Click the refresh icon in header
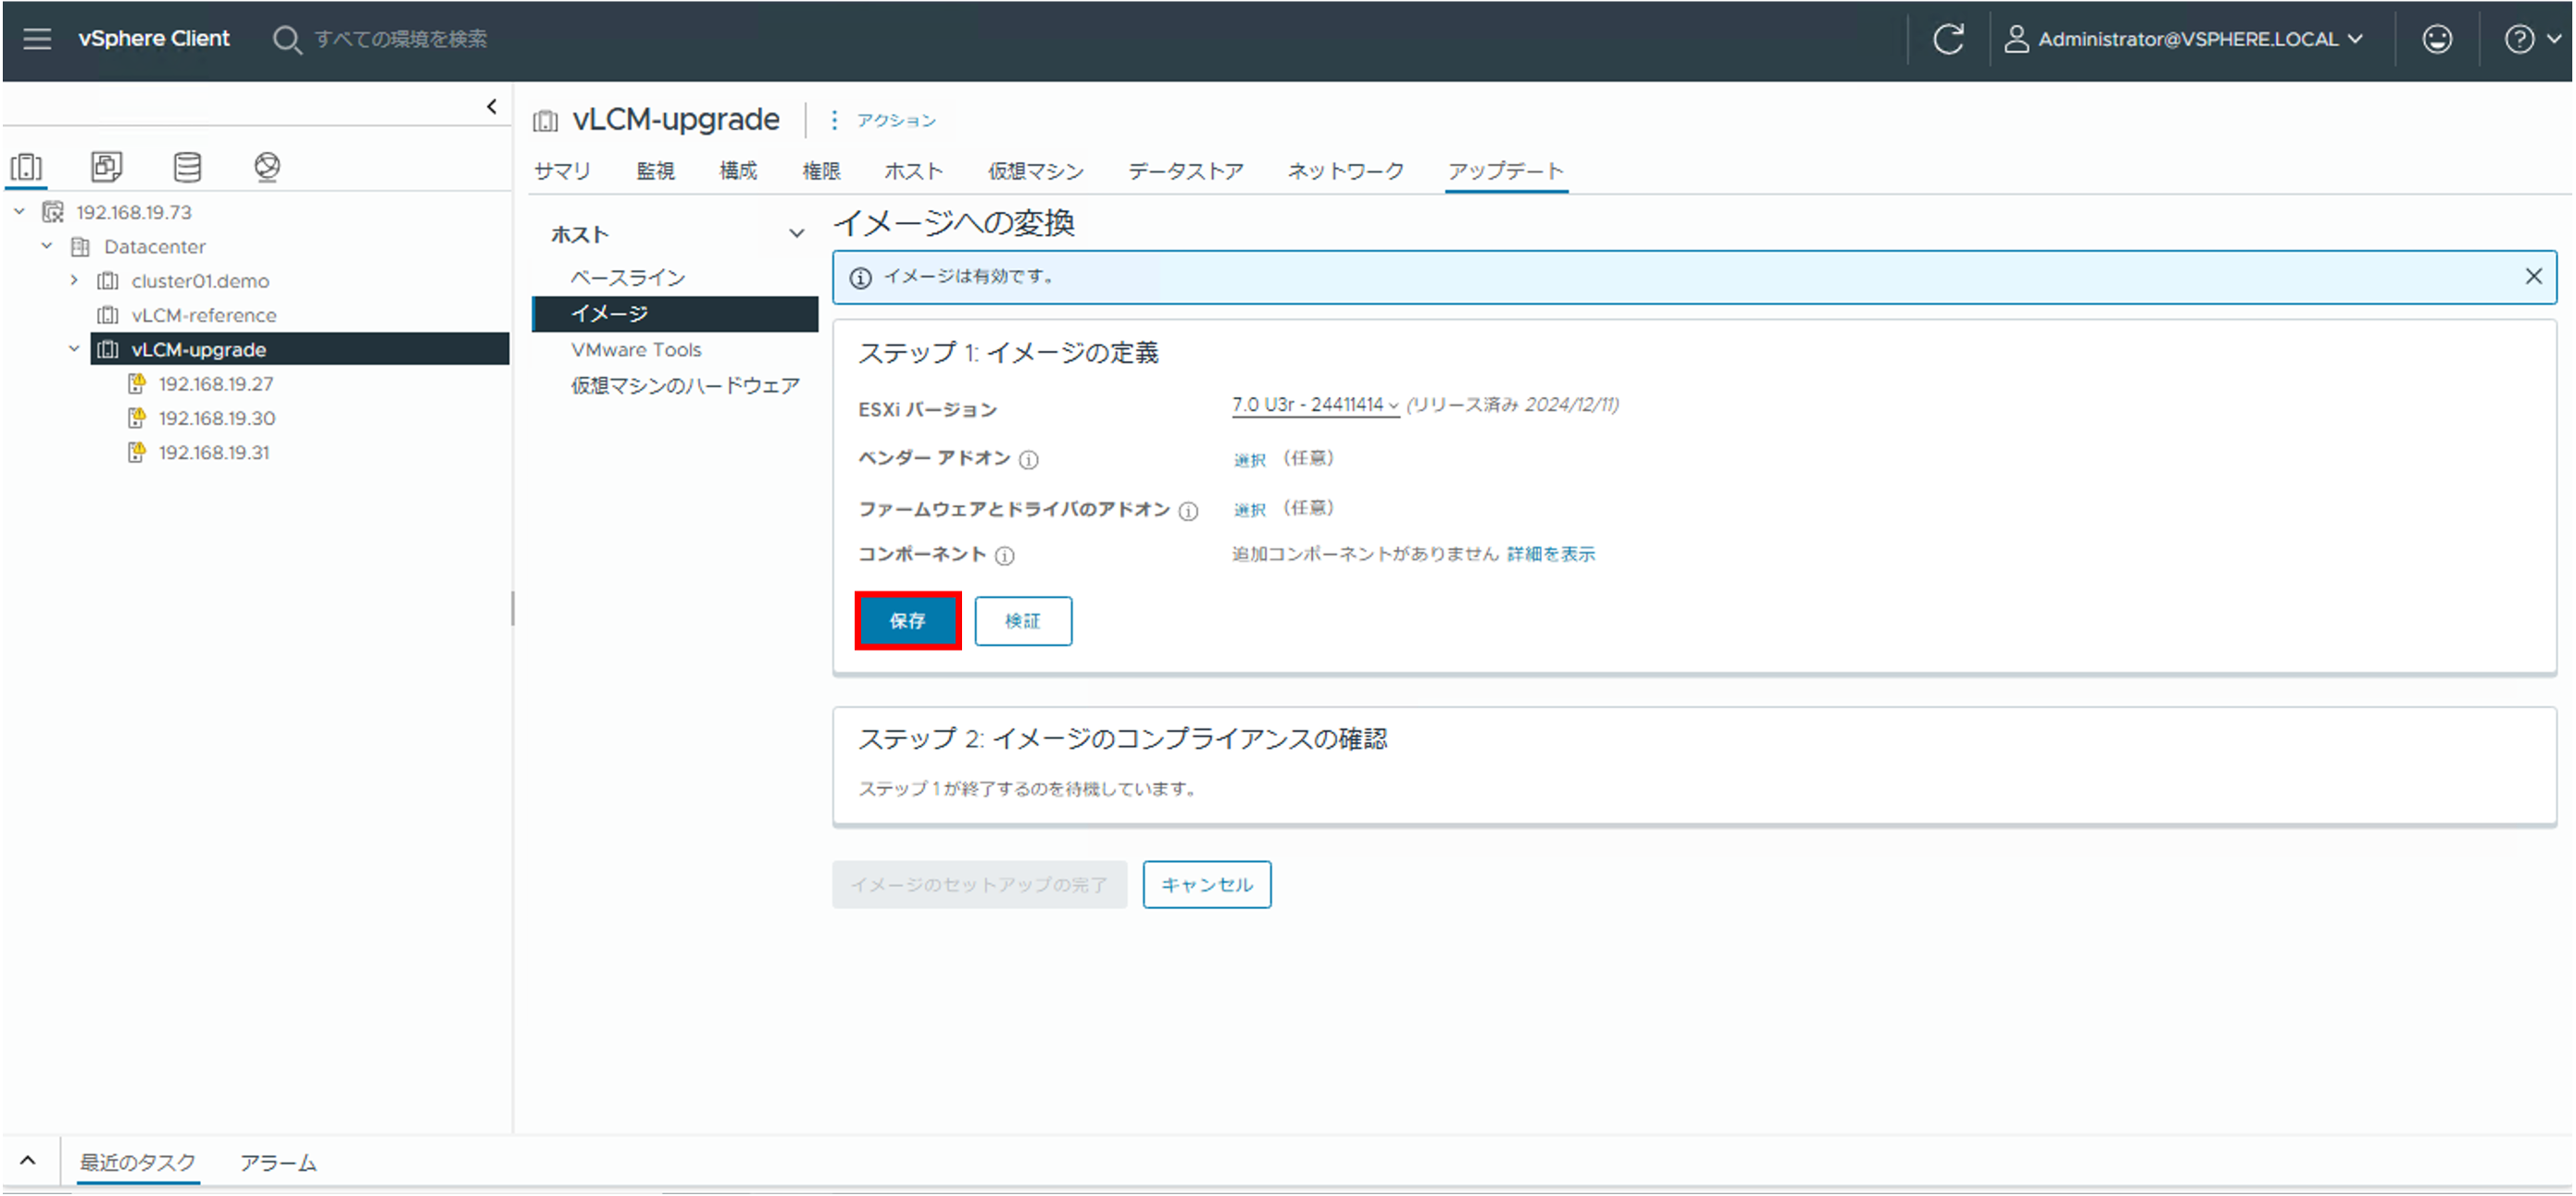 [x=1947, y=39]
